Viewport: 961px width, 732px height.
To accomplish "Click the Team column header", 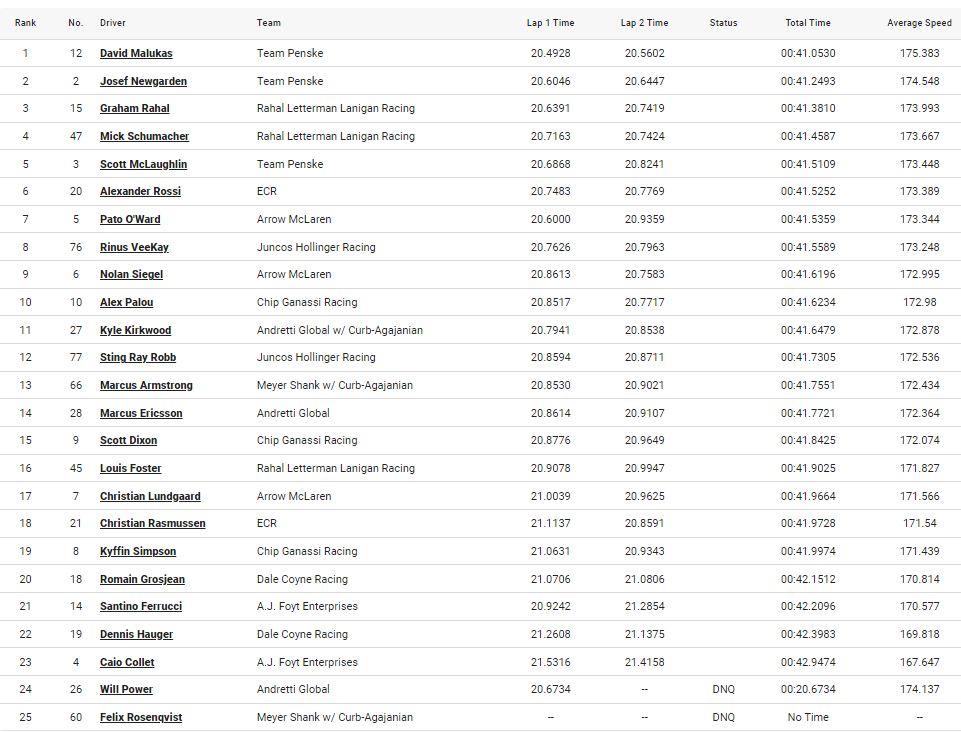I will coord(269,23).
